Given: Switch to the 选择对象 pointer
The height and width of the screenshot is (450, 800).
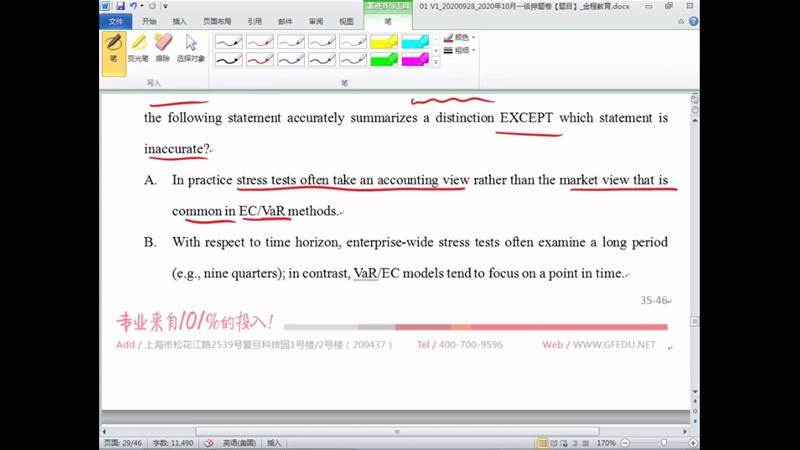Looking at the screenshot, I should pyautogui.click(x=191, y=48).
